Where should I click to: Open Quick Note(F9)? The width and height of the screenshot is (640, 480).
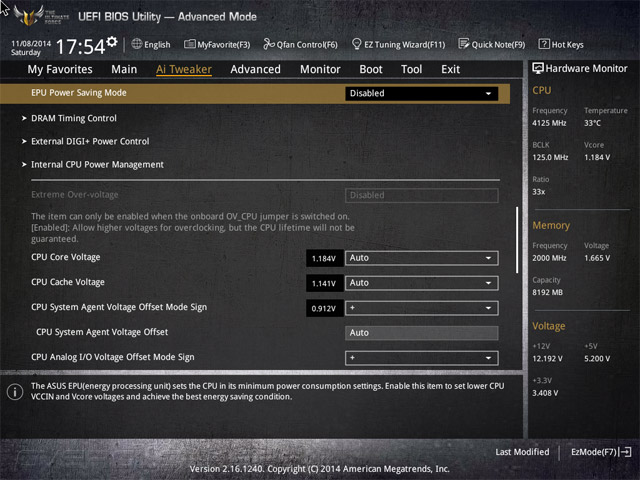[491, 44]
